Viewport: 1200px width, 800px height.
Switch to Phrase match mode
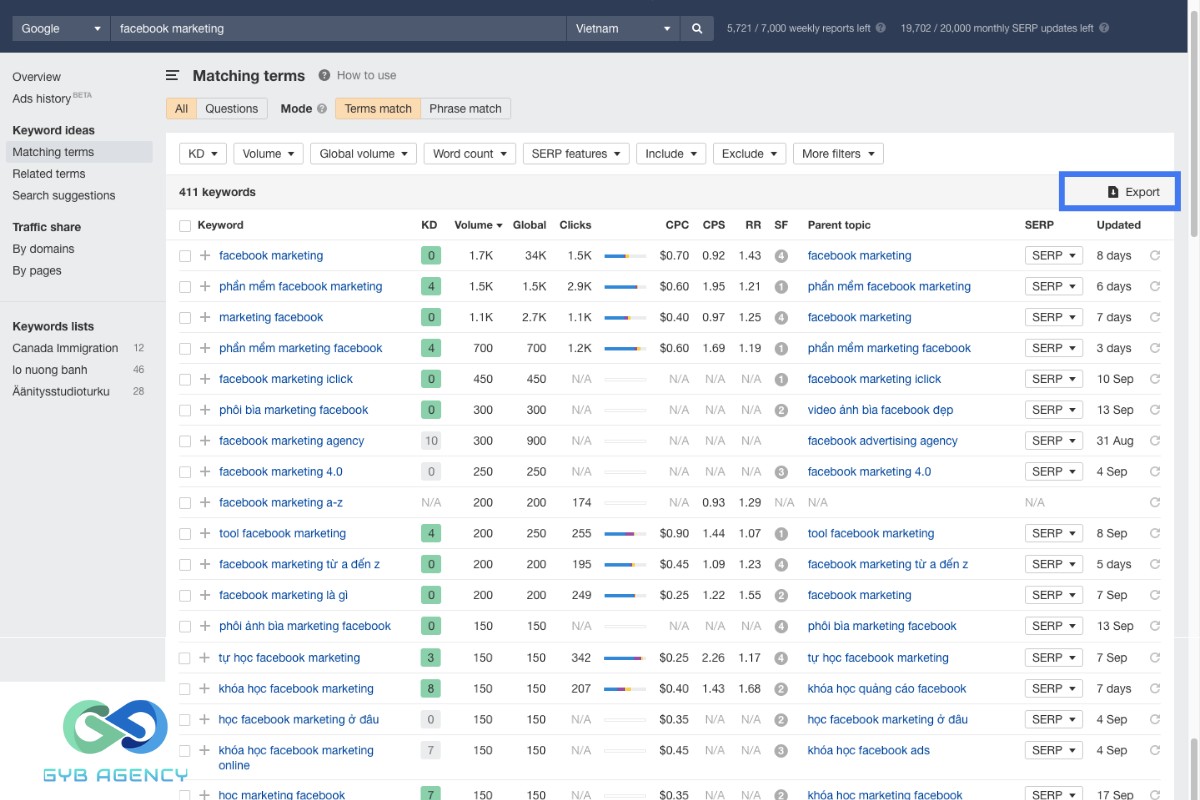[x=465, y=109]
